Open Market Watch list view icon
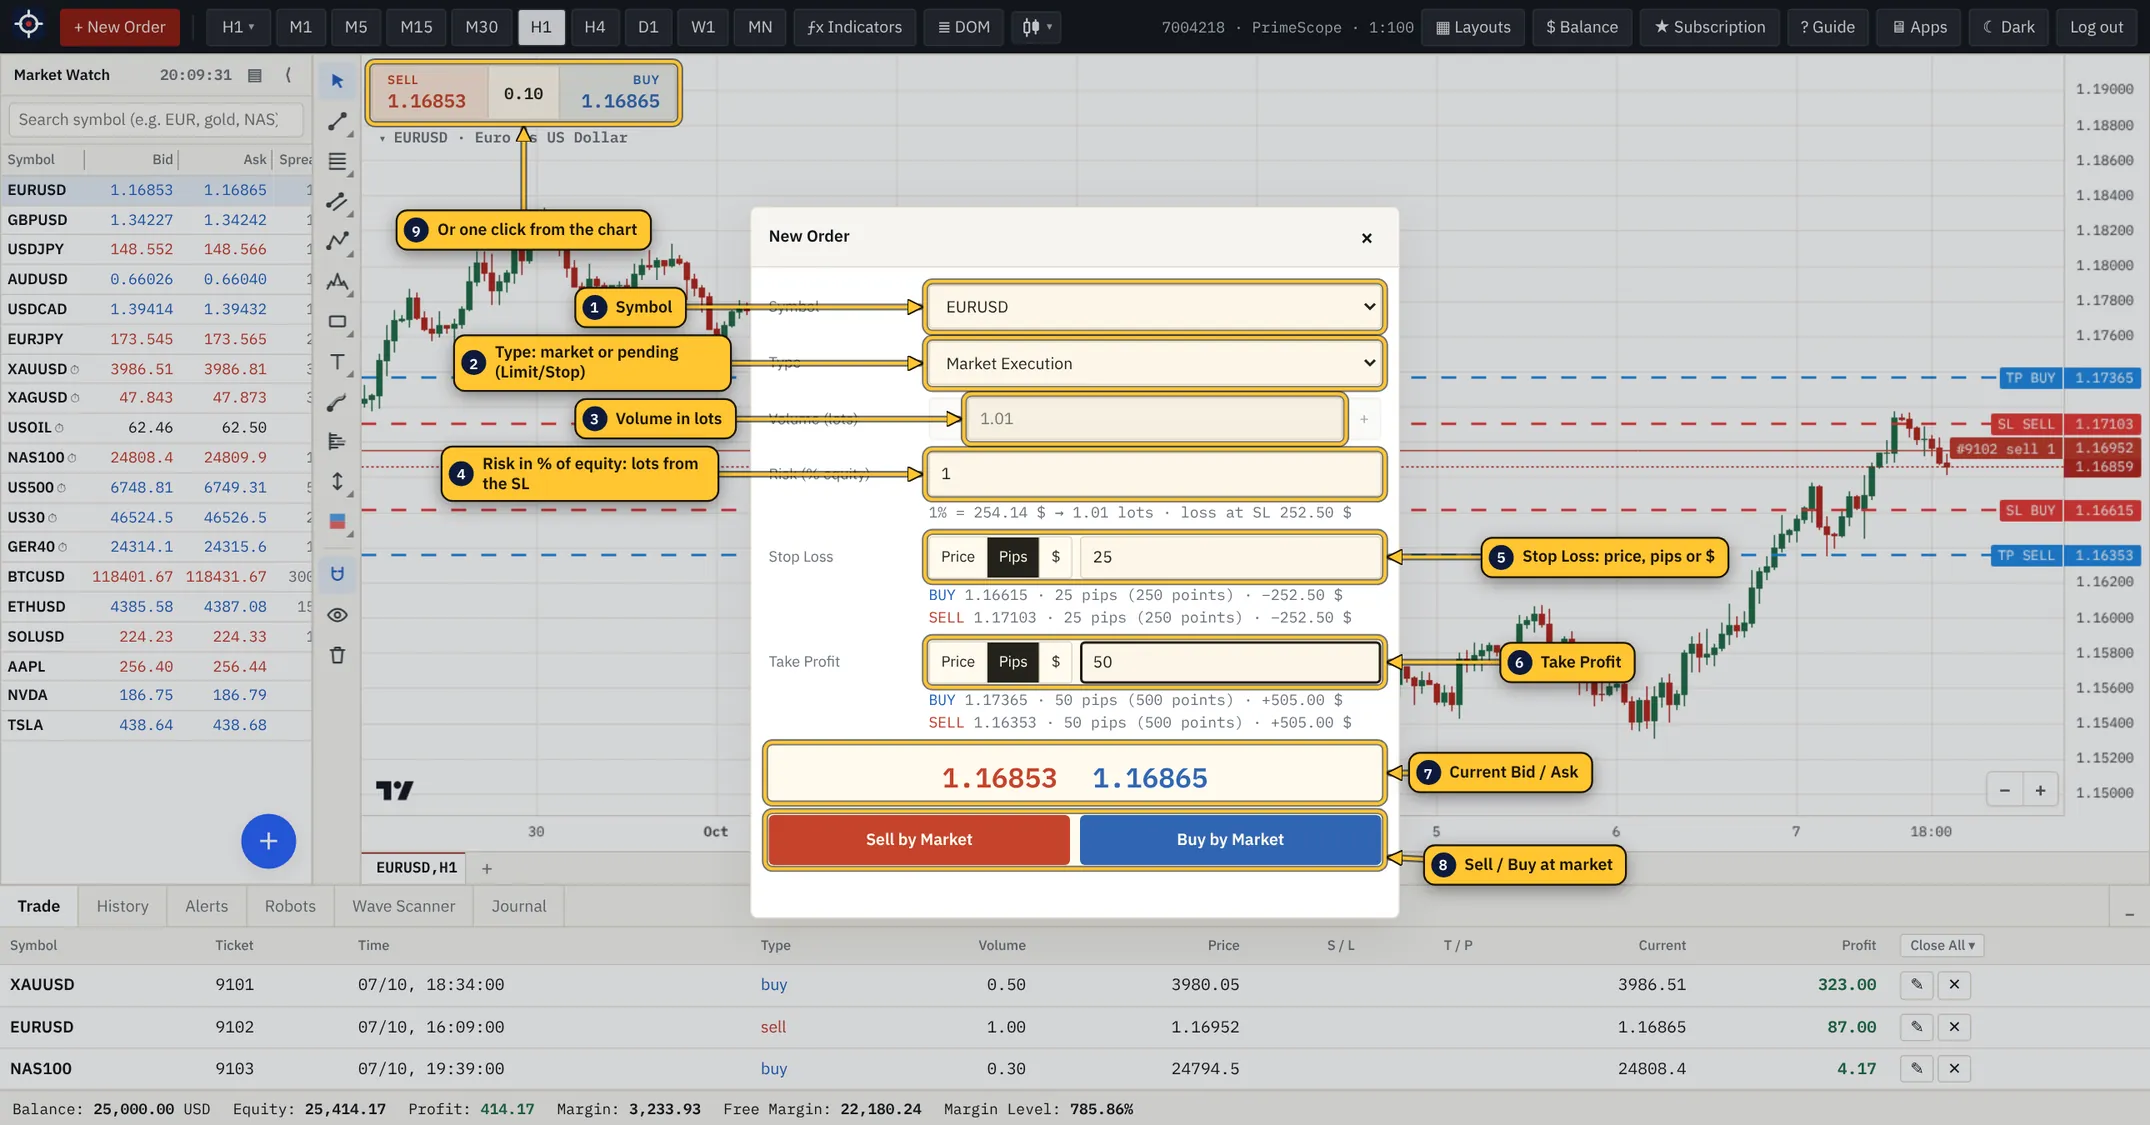Image resolution: width=2150 pixels, height=1125 pixels. coord(255,75)
